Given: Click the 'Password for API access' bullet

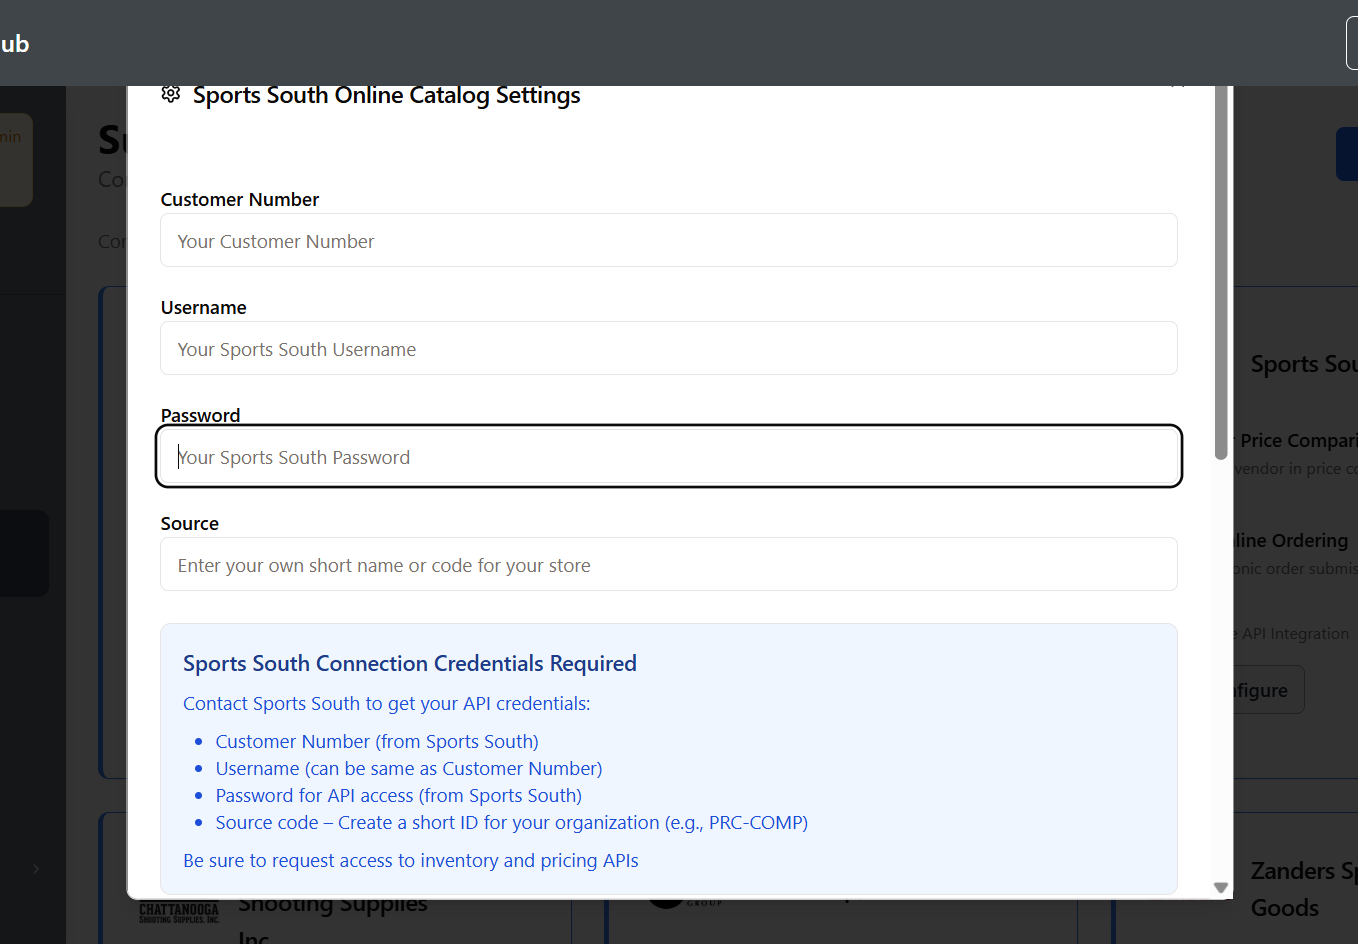Looking at the screenshot, I should (x=399, y=795).
